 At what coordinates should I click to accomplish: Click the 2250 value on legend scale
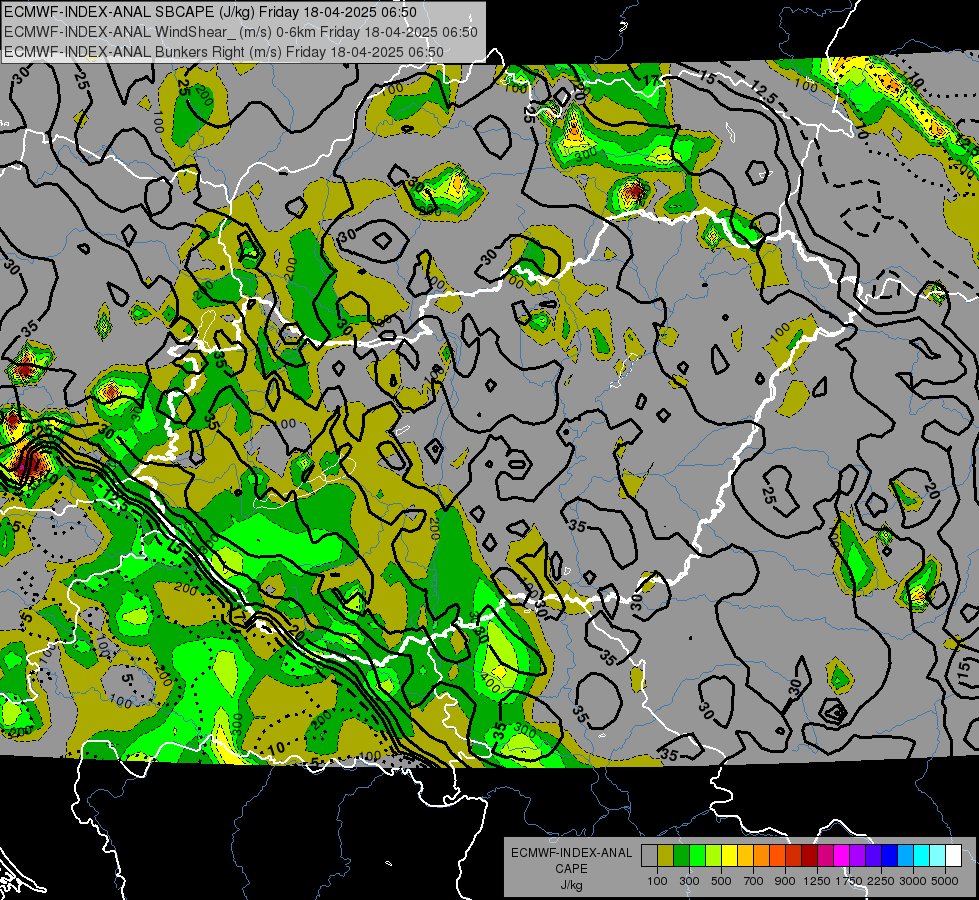click(x=881, y=881)
